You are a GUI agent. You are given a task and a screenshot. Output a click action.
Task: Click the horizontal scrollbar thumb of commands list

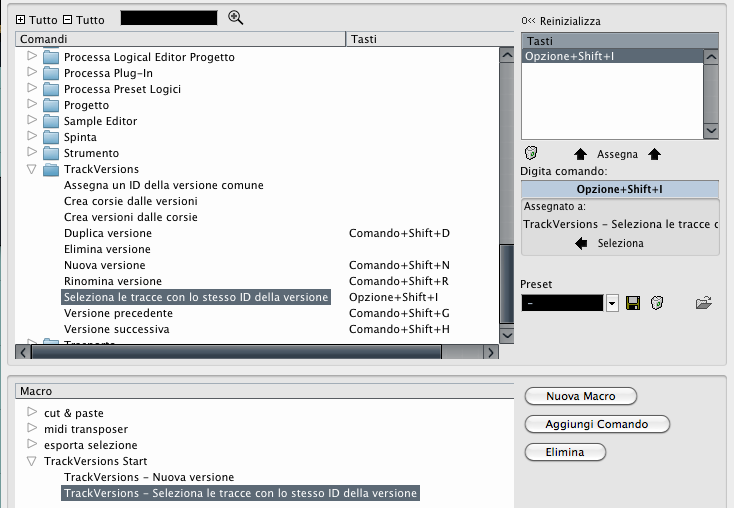tap(236, 352)
